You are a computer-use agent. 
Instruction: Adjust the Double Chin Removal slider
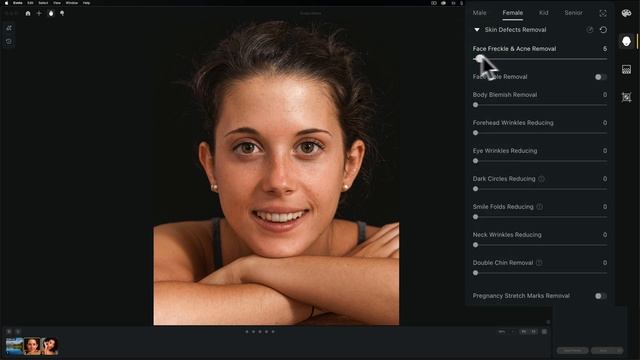(540, 273)
